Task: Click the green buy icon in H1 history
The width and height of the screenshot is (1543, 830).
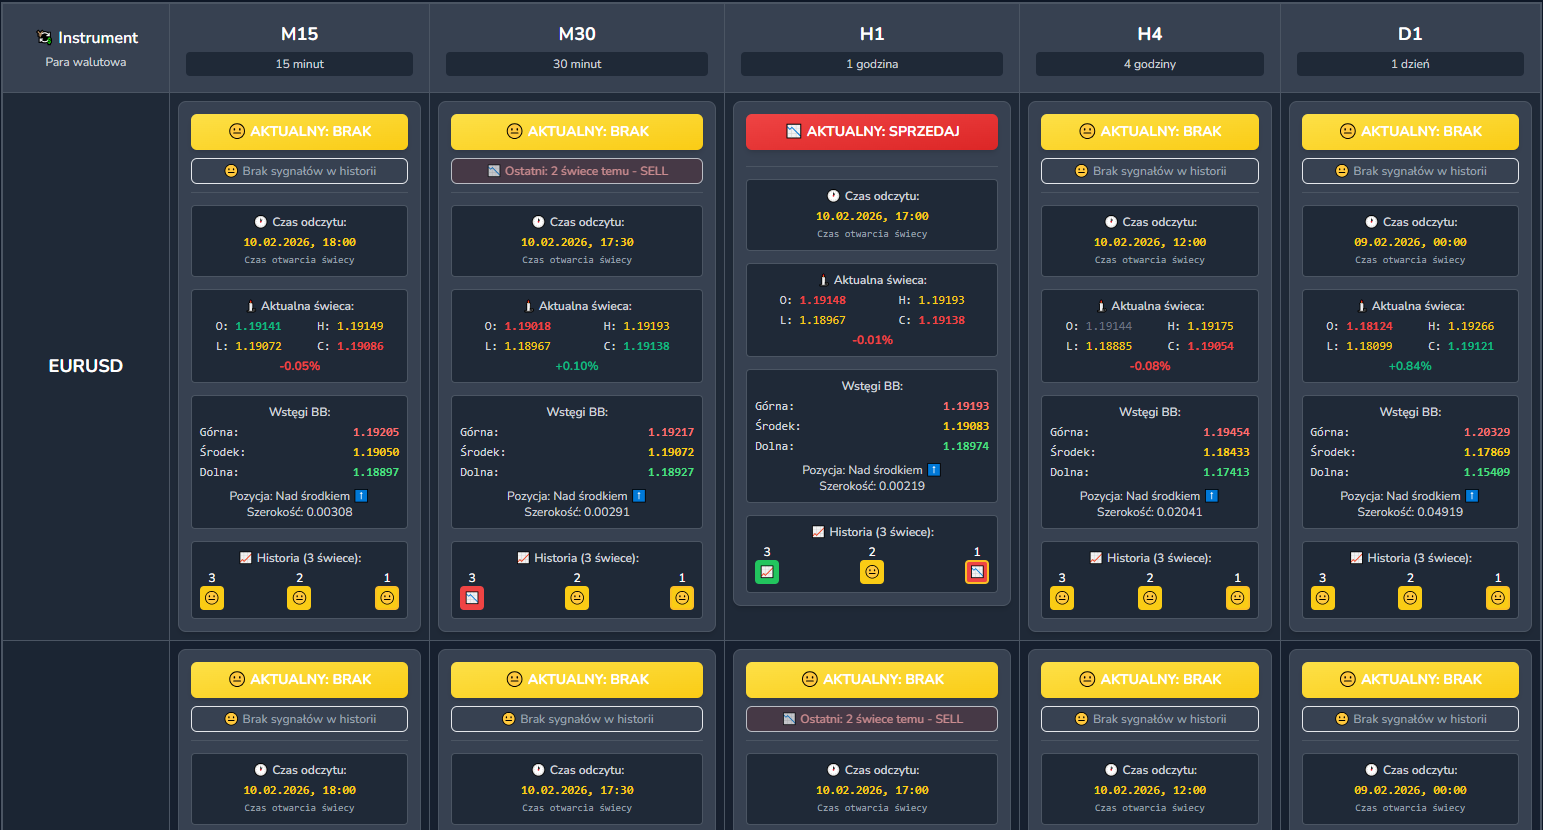Action: [767, 572]
